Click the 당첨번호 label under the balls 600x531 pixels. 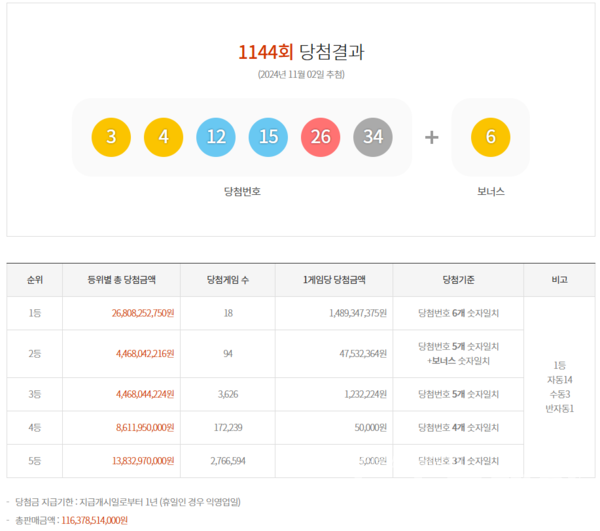coord(242,191)
